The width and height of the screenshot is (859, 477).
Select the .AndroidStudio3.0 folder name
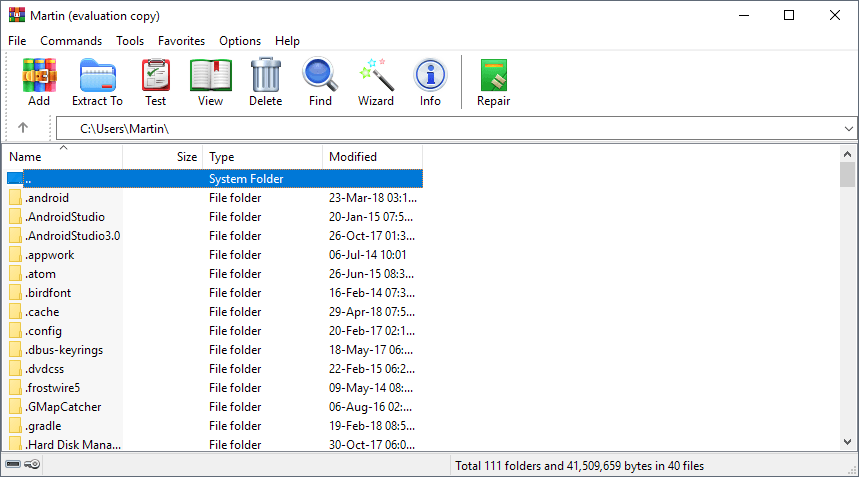pyautogui.click(x=72, y=236)
